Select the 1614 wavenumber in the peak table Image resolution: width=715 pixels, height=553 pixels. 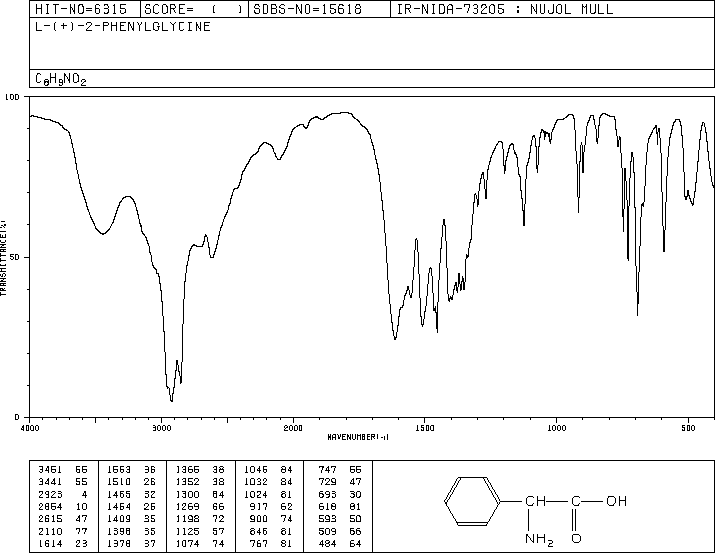click(50, 544)
